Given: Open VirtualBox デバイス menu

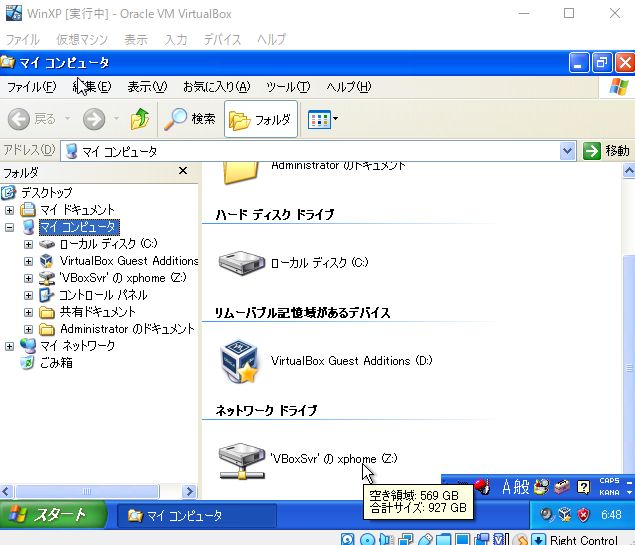Looking at the screenshot, I should pyautogui.click(x=222, y=39).
